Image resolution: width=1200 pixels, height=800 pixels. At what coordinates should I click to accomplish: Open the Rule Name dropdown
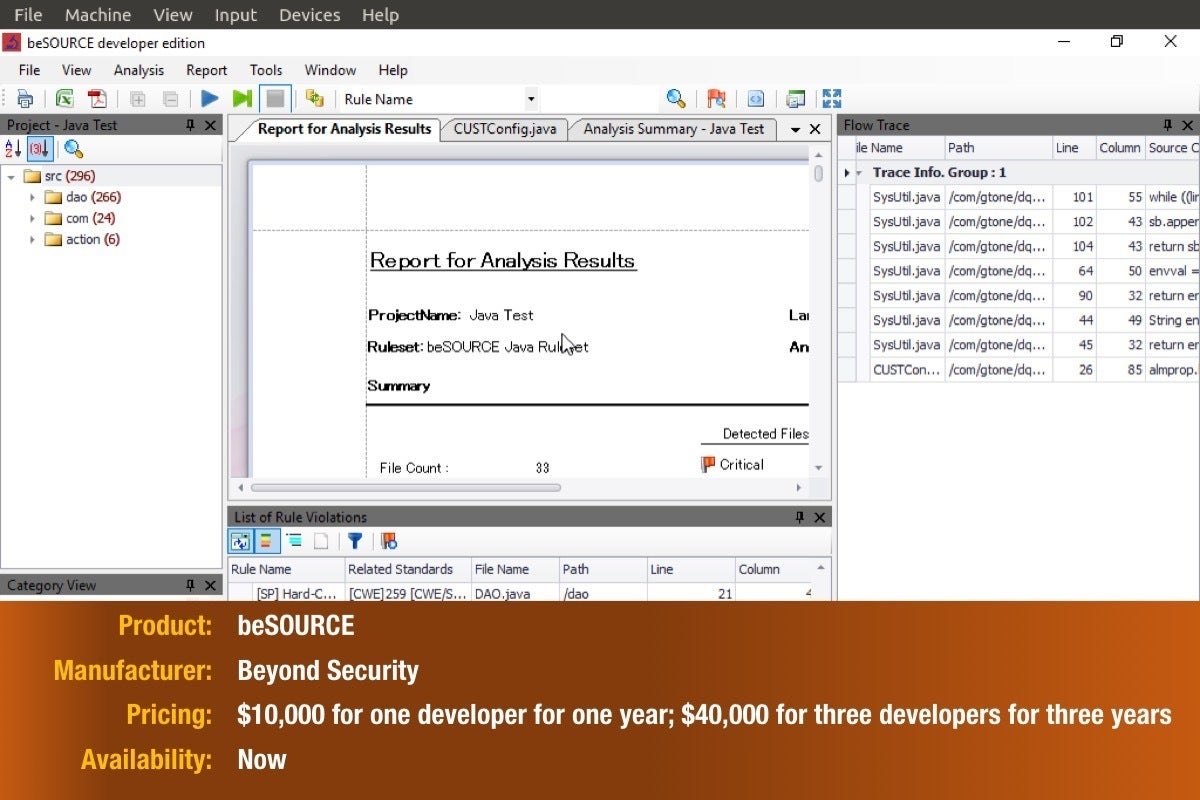coord(531,99)
